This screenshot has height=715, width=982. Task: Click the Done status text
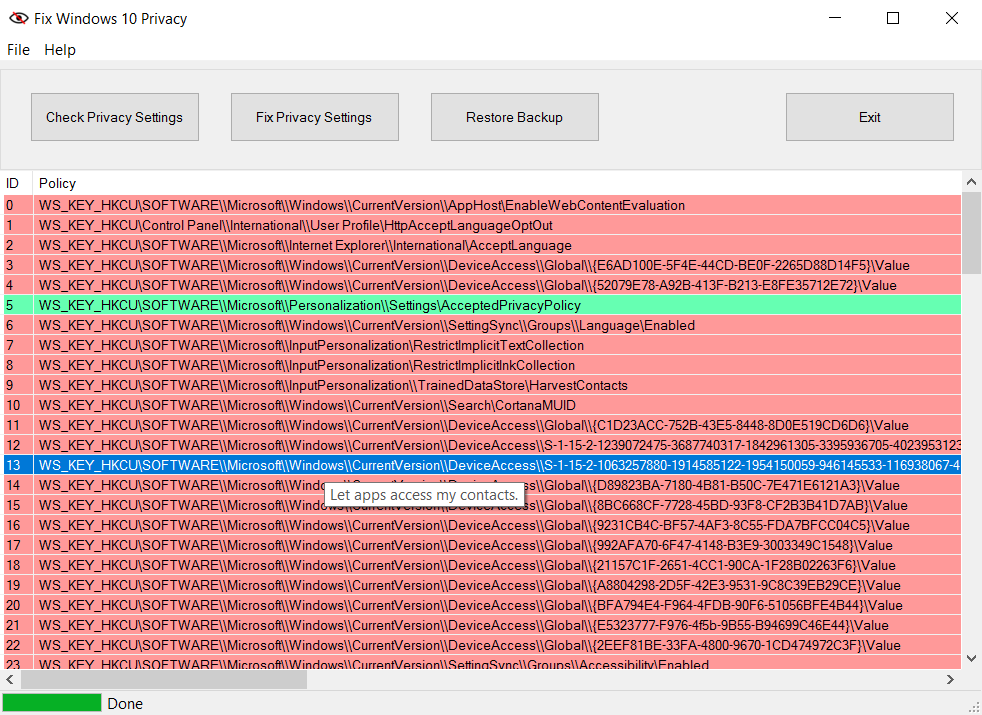coord(125,704)
